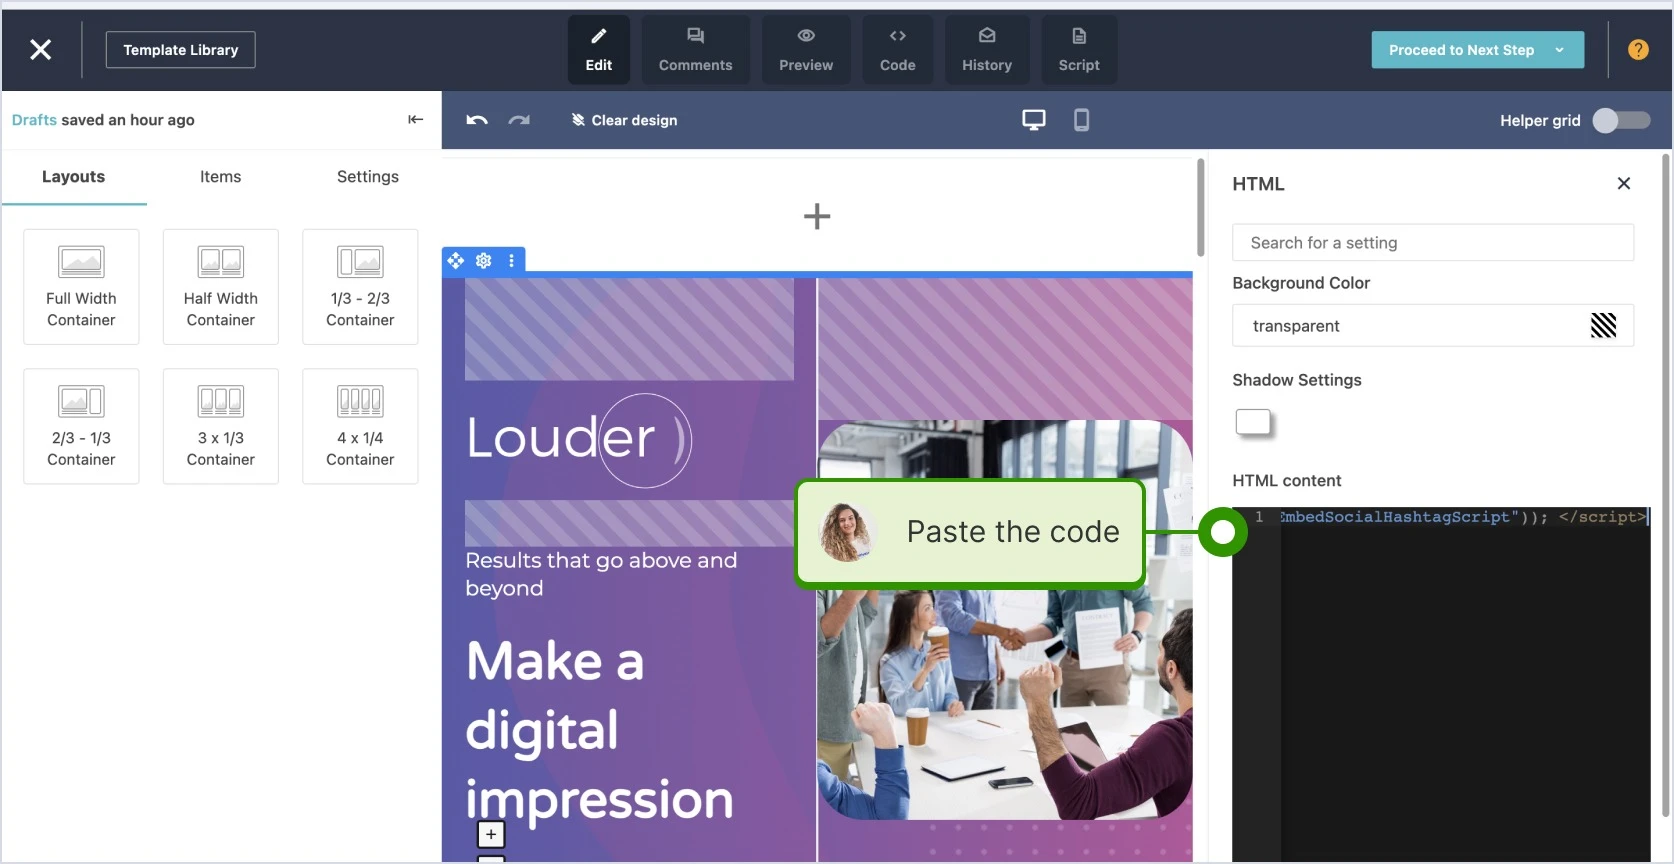This screenshot has height=864, width=1674.
Task: Click the Search for a setting field
Action: (x=1433, y=243)
